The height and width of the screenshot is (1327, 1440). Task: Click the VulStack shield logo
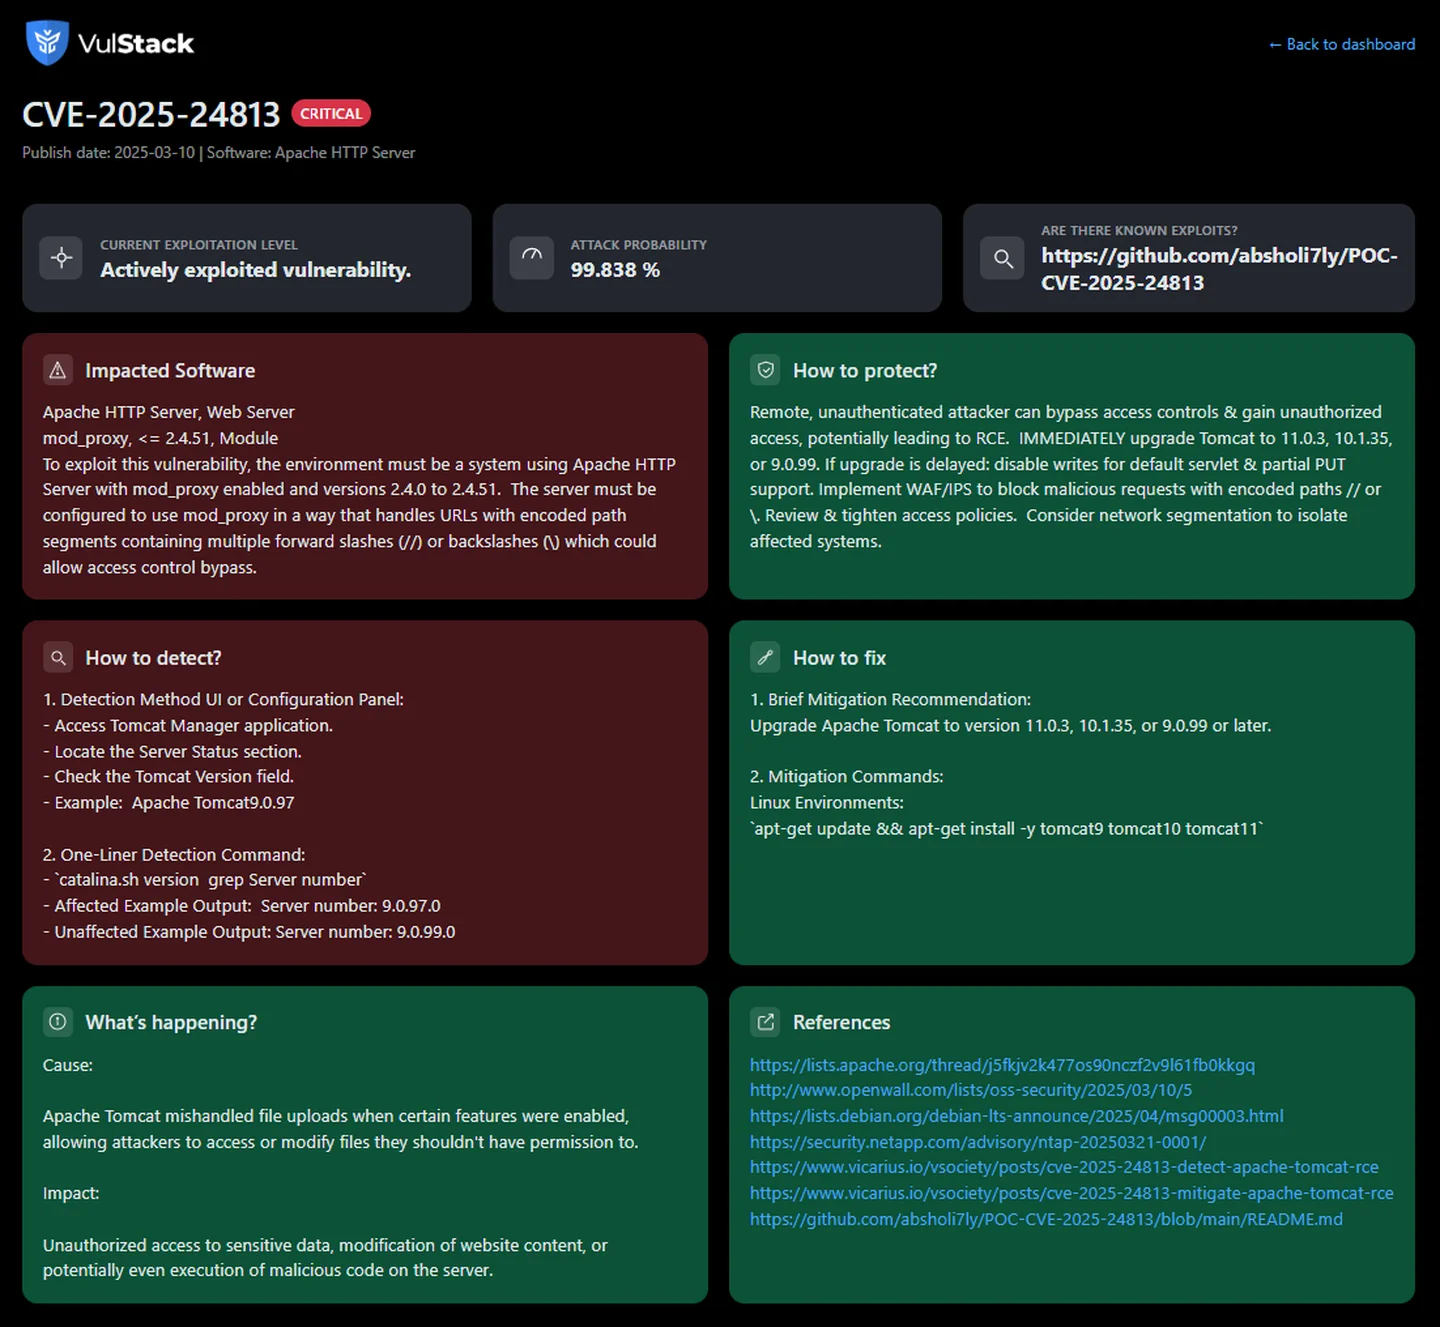pos(46,43)
